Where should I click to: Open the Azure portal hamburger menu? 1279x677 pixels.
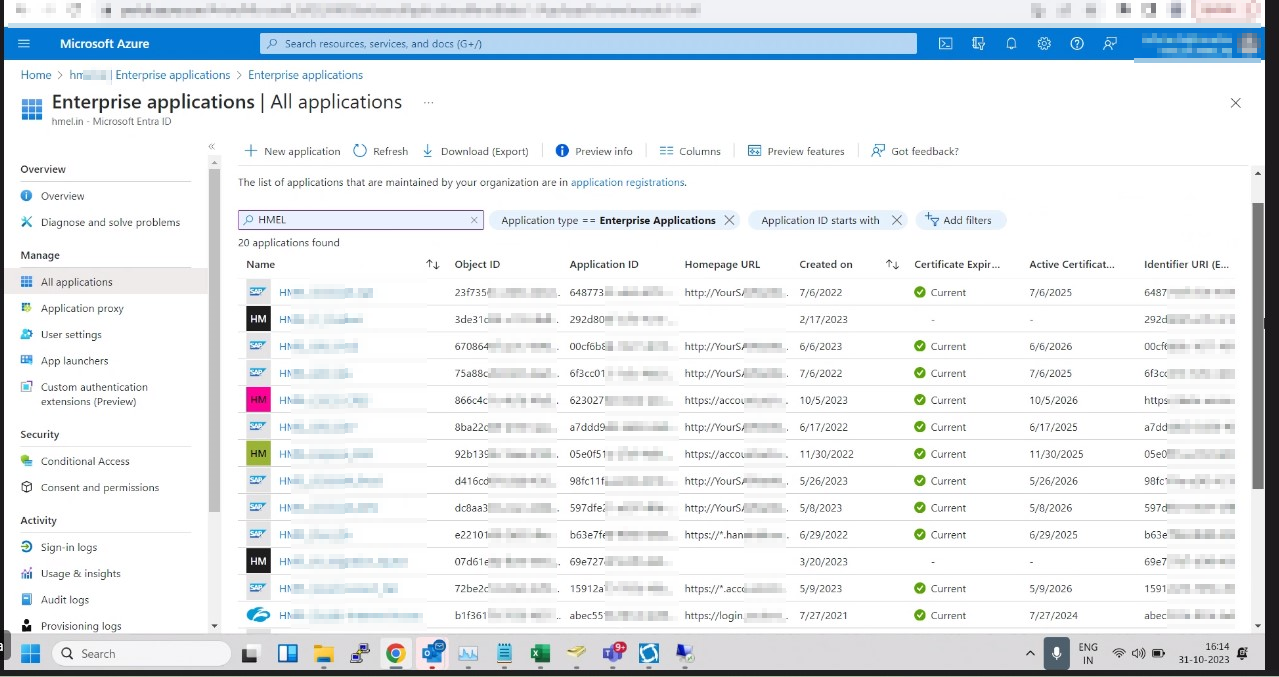tap(24, 44)
